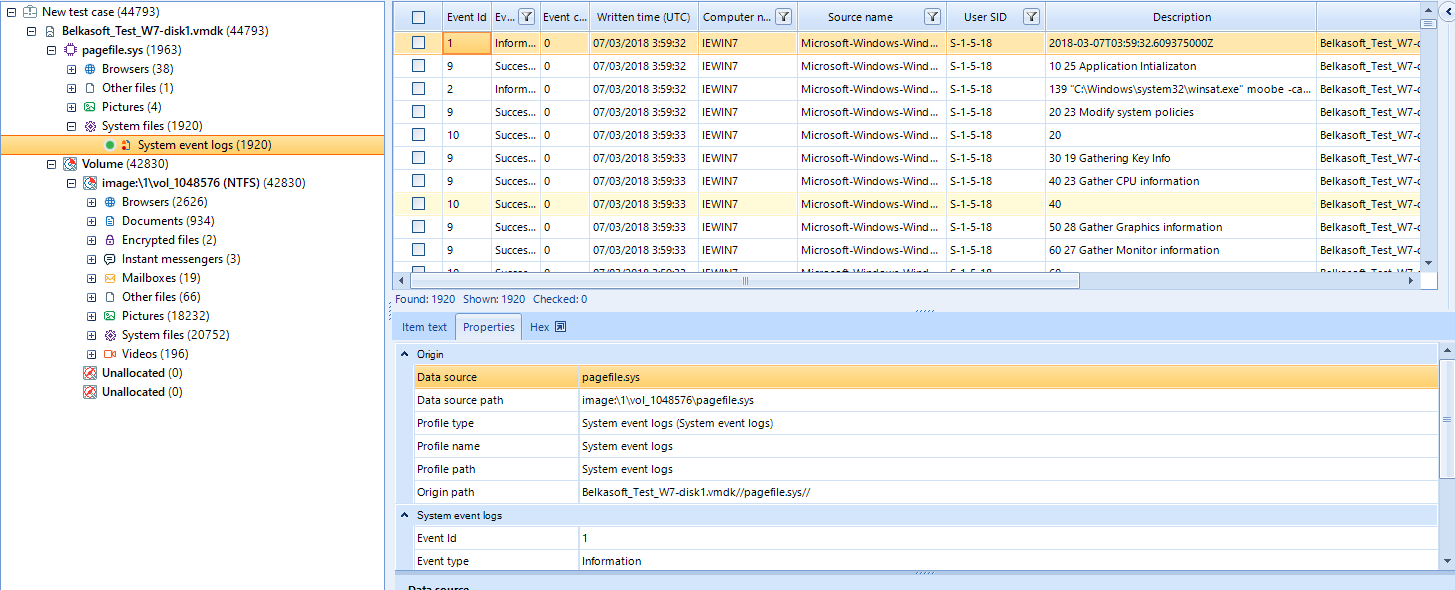Toggle the select-all checkbox in the header
This screenshot has width=1455, height=590.
point(418,17)
